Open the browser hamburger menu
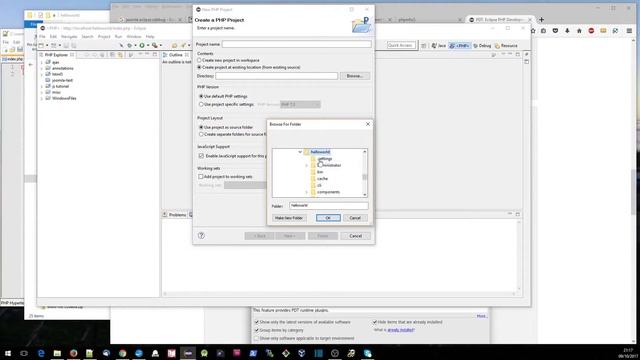 [629, 31]
